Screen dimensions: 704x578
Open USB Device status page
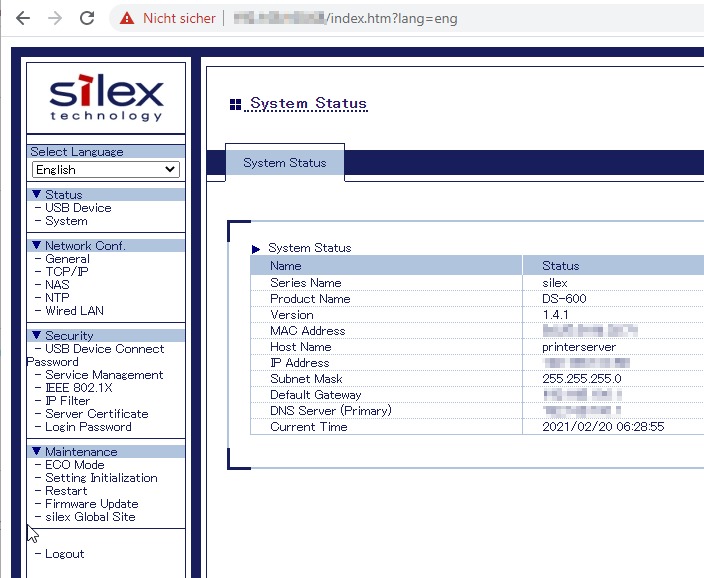(x=78, y=208)
